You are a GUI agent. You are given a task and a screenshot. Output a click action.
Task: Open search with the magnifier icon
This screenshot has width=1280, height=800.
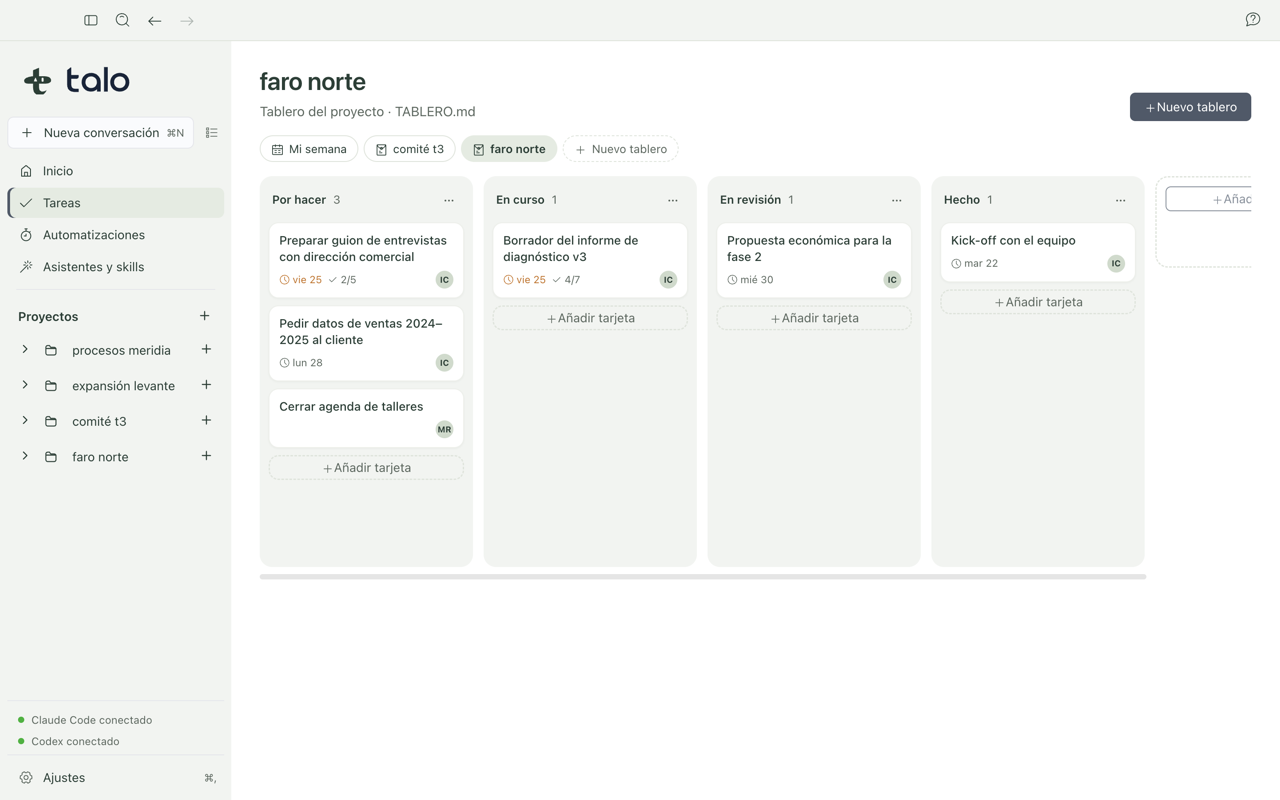click(123, 20)
